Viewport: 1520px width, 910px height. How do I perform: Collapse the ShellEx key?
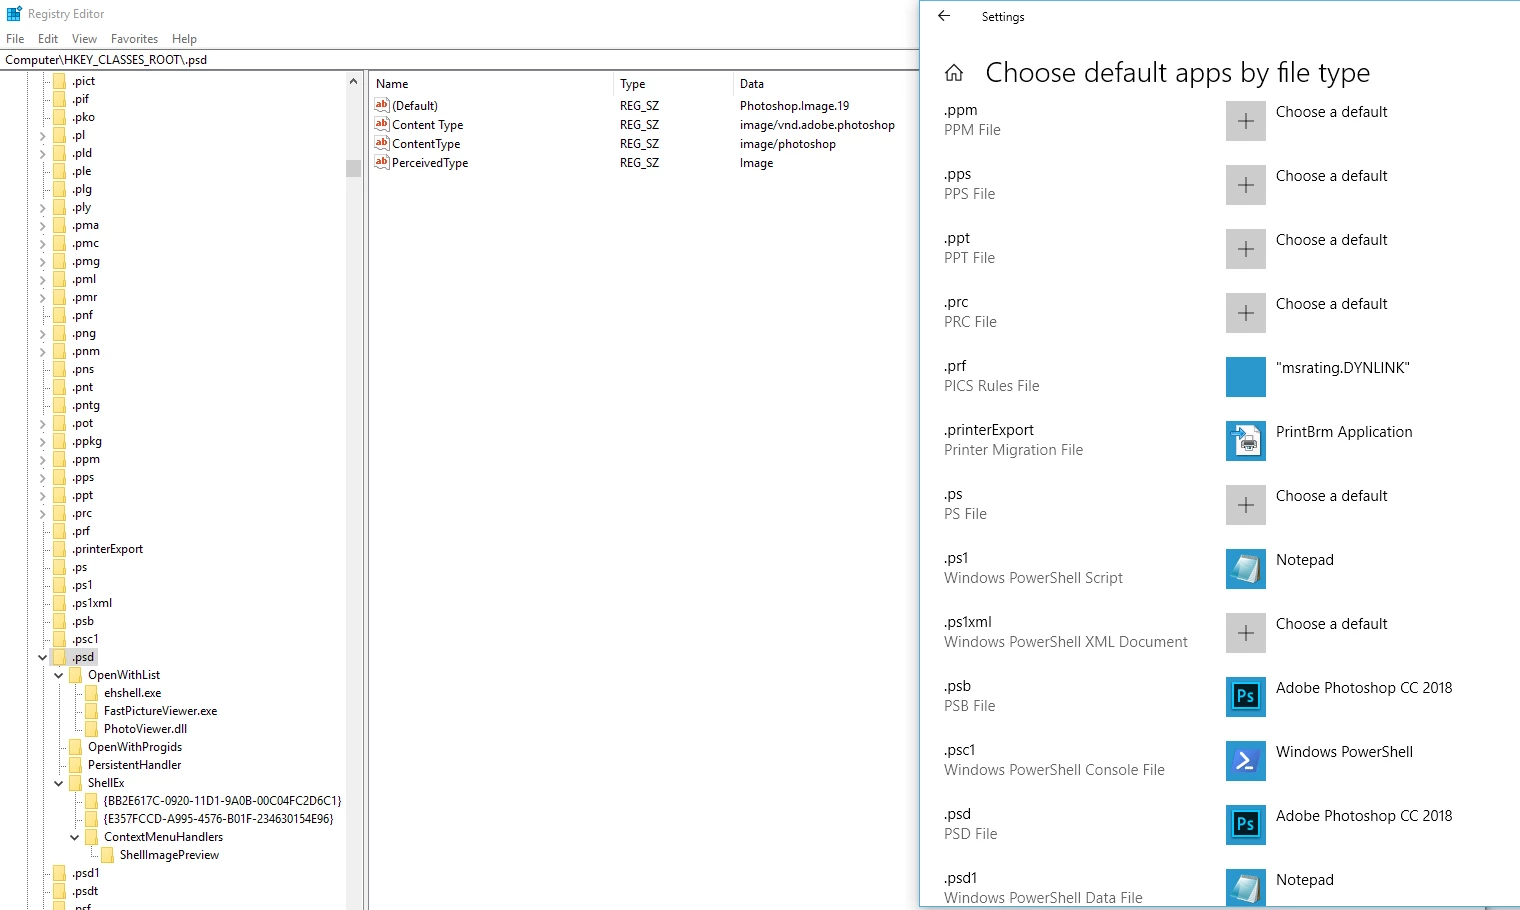(59, 783)
